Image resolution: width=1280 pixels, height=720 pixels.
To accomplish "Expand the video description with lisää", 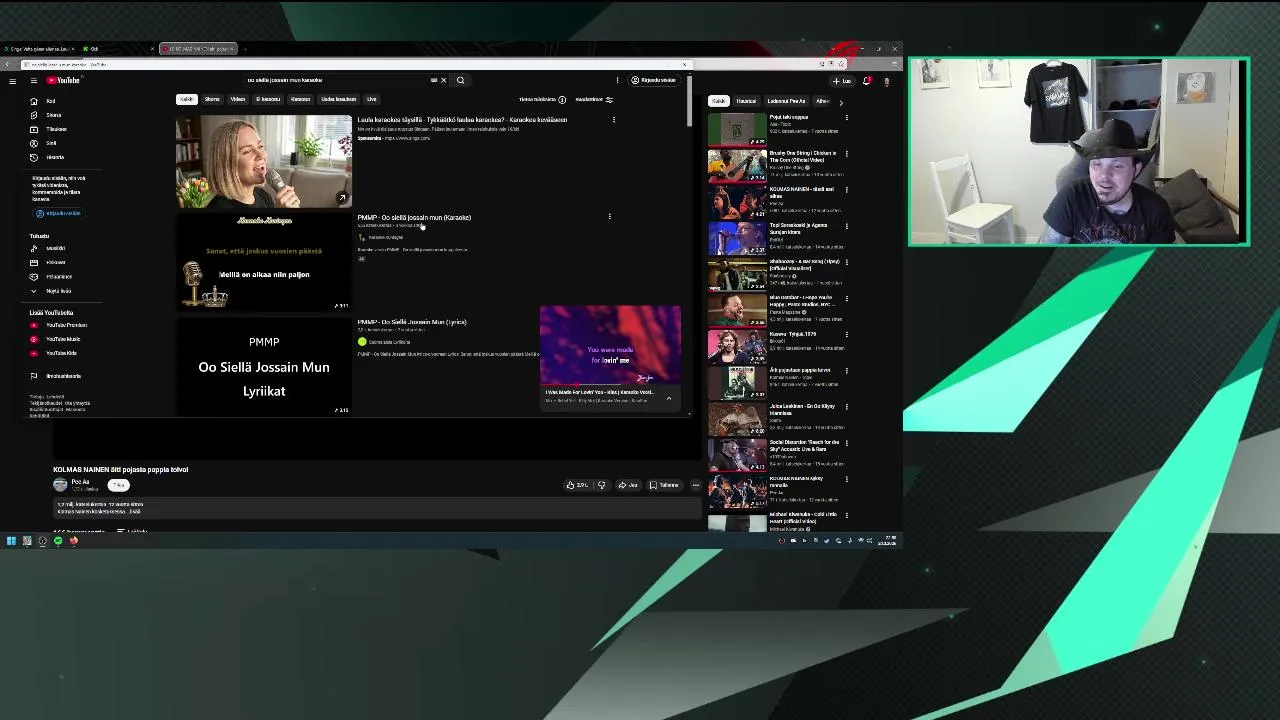I will coord(136,512).
